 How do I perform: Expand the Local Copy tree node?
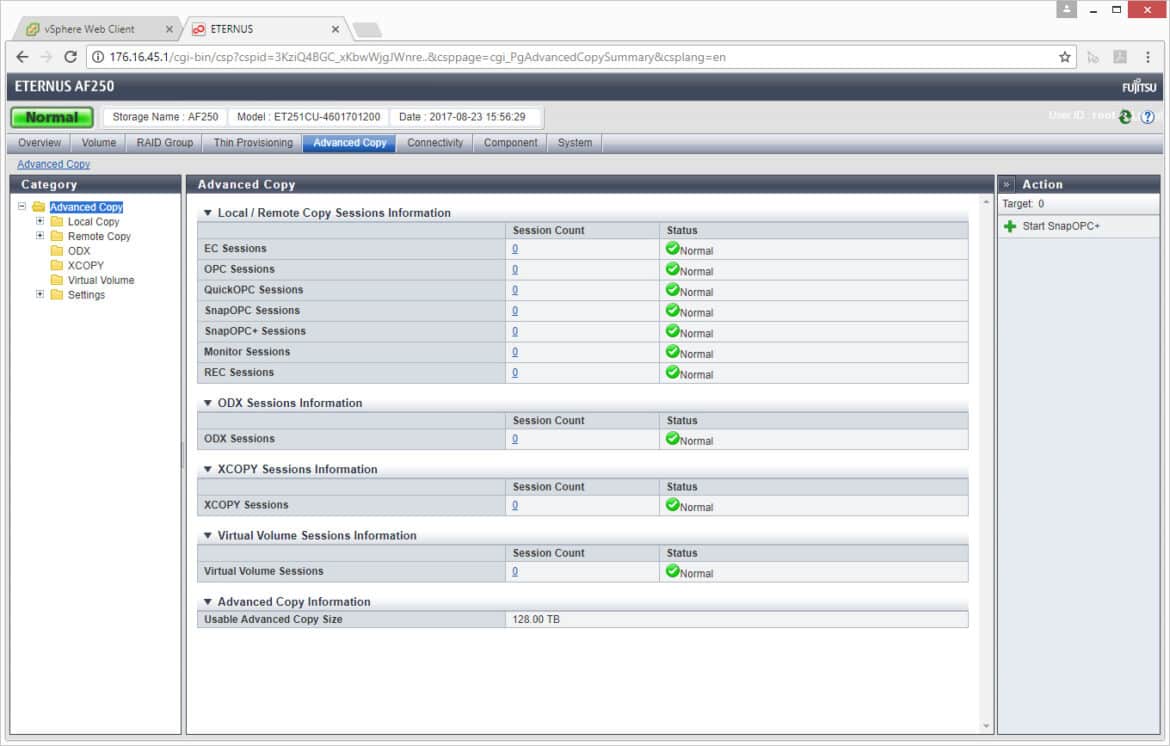point(40,222)
